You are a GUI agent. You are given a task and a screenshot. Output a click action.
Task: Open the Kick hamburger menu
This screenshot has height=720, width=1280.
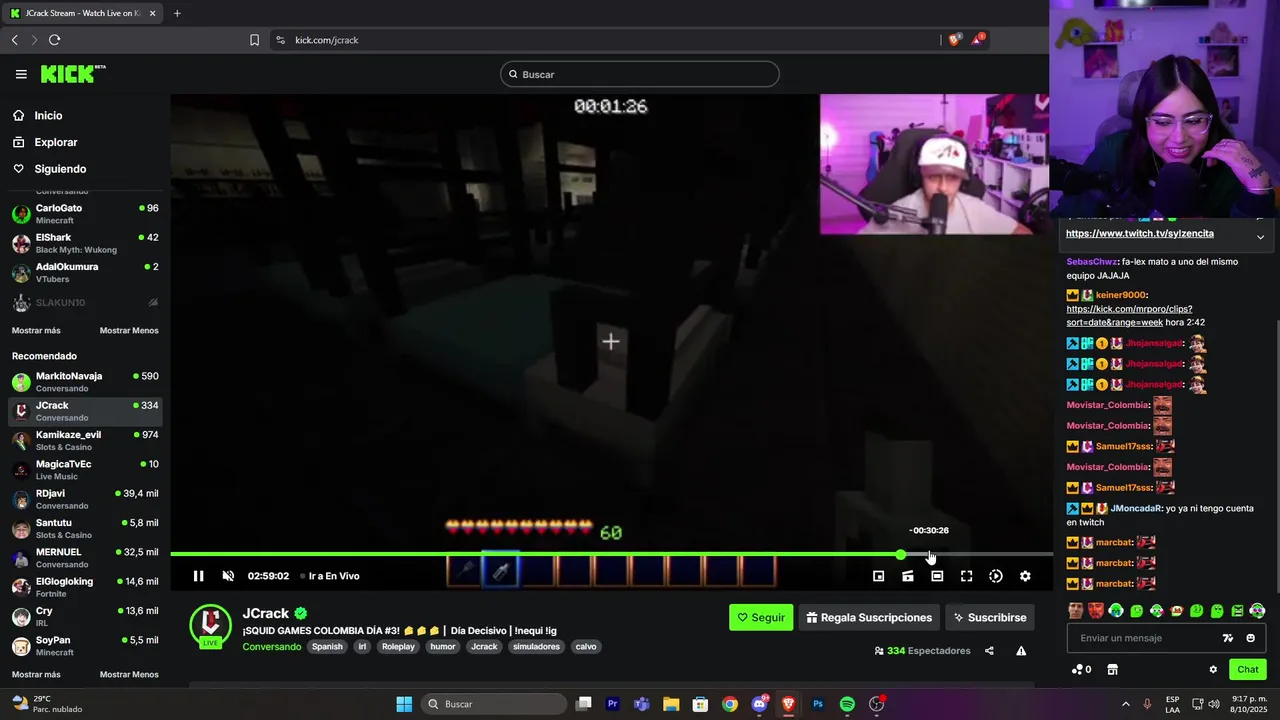click(21, 74)
